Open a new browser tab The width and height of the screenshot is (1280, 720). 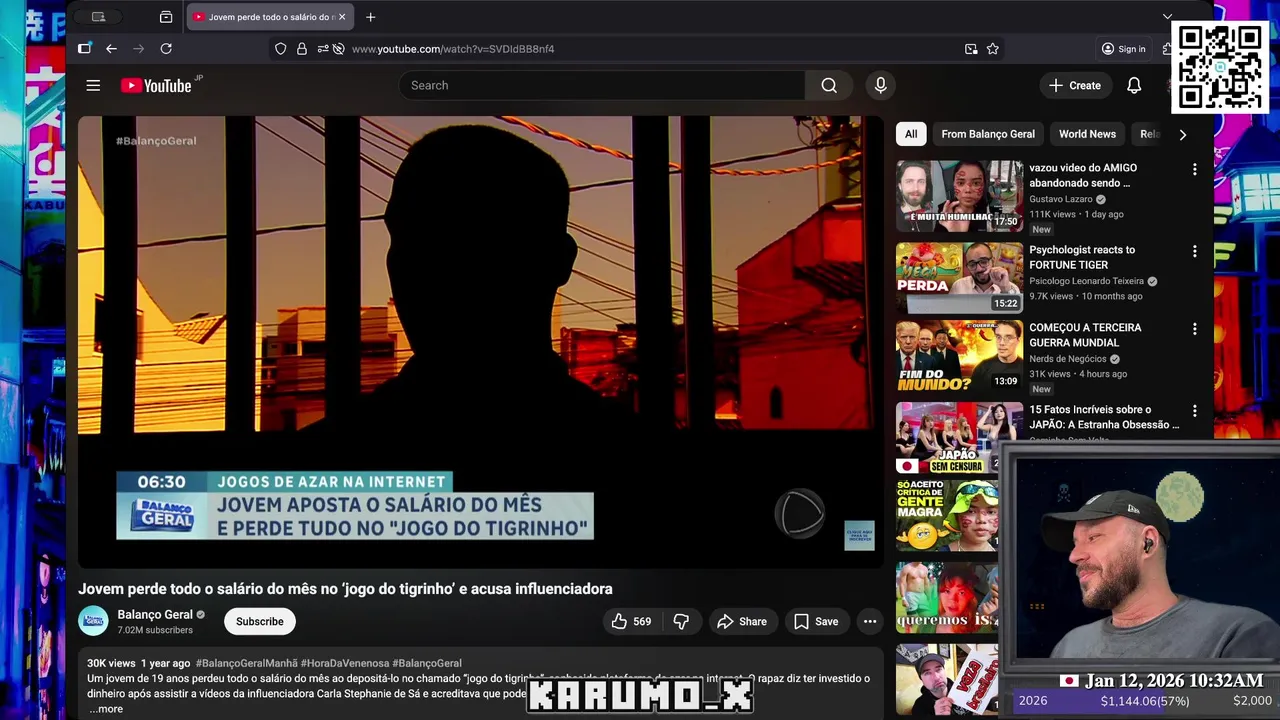pyautogui.click(x=370, y=17)
